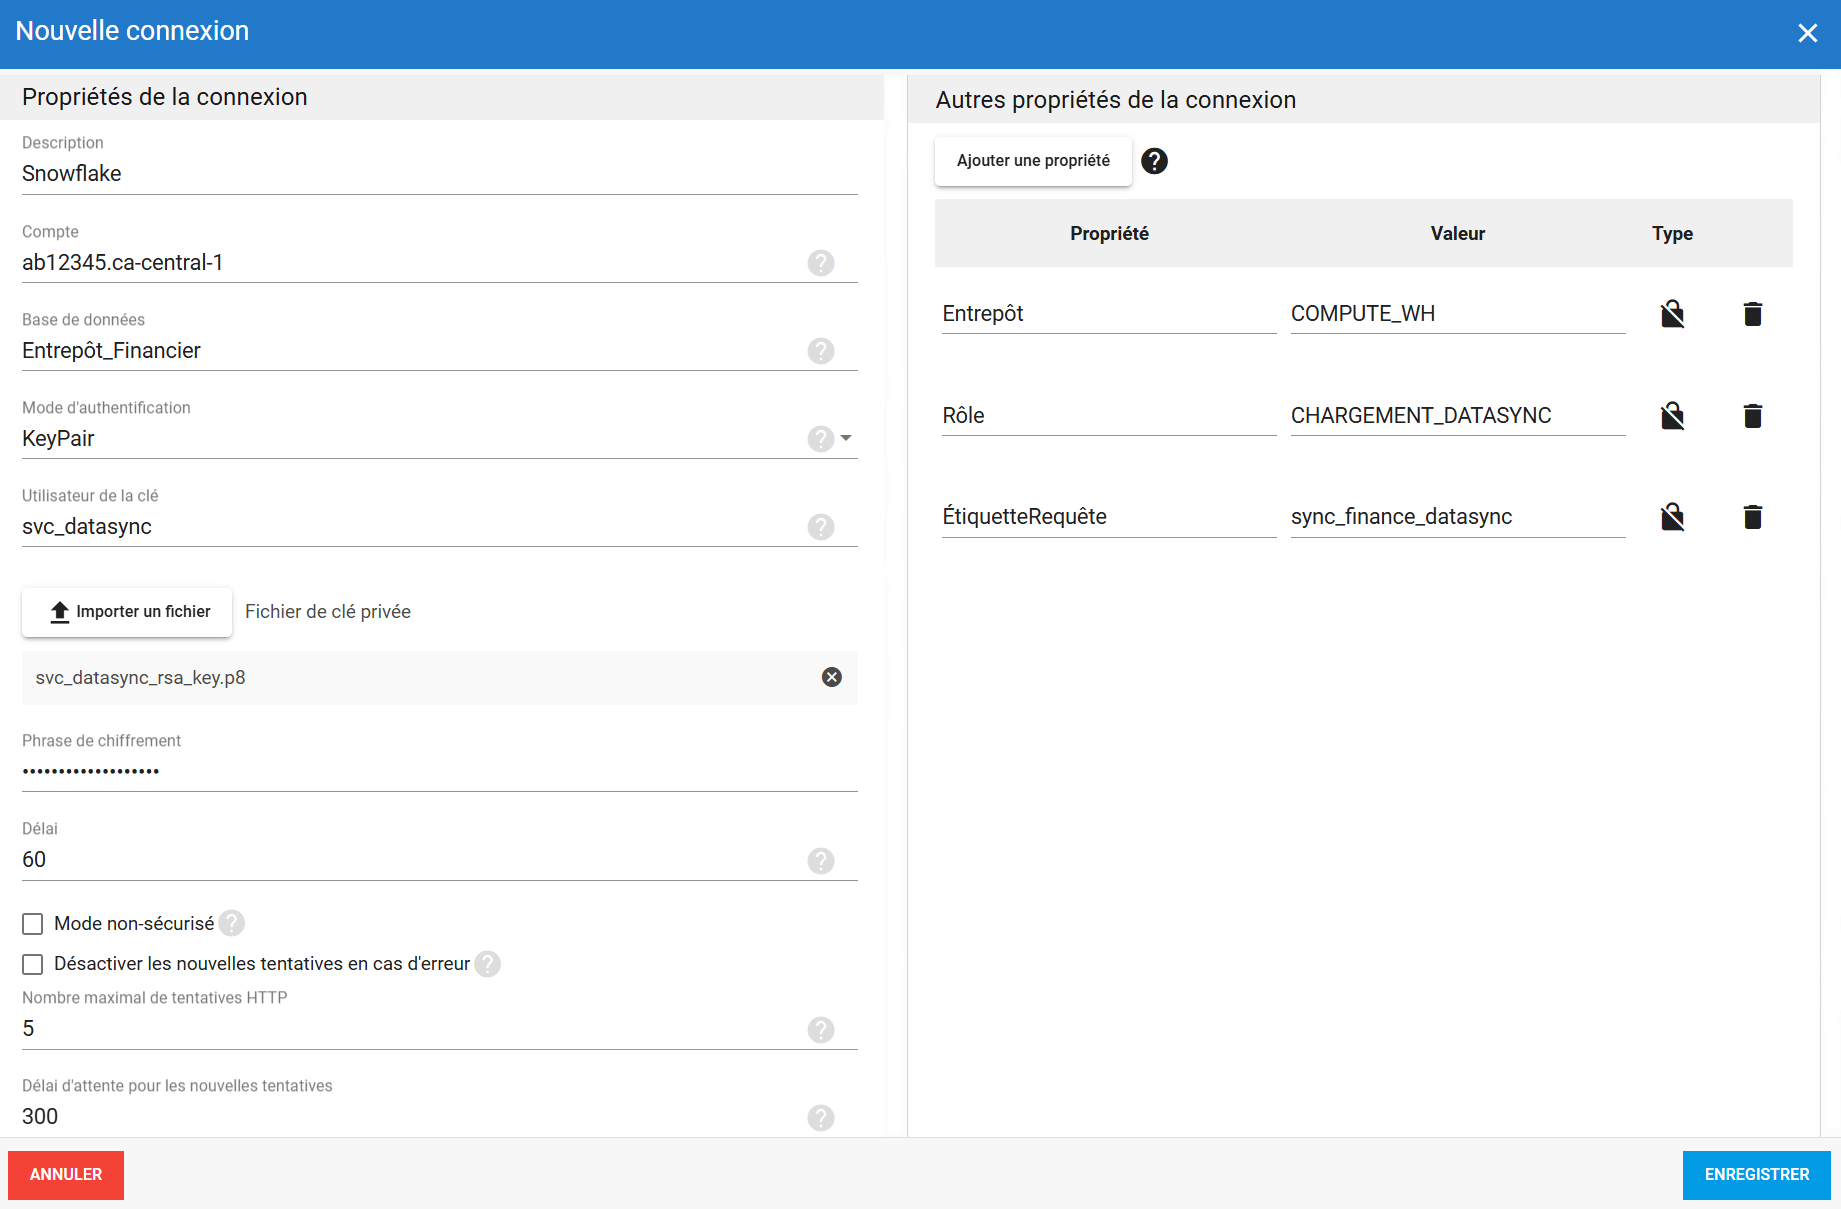Check Désactiver les nouvelles tentatives en cas d'erreur
1841x1209 pixels.
33,964
